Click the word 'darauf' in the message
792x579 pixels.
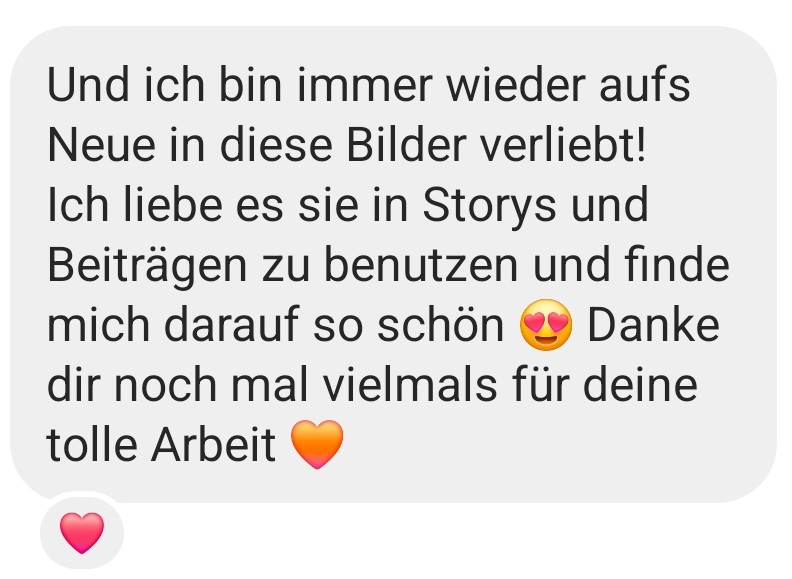(x=231, y=324)
